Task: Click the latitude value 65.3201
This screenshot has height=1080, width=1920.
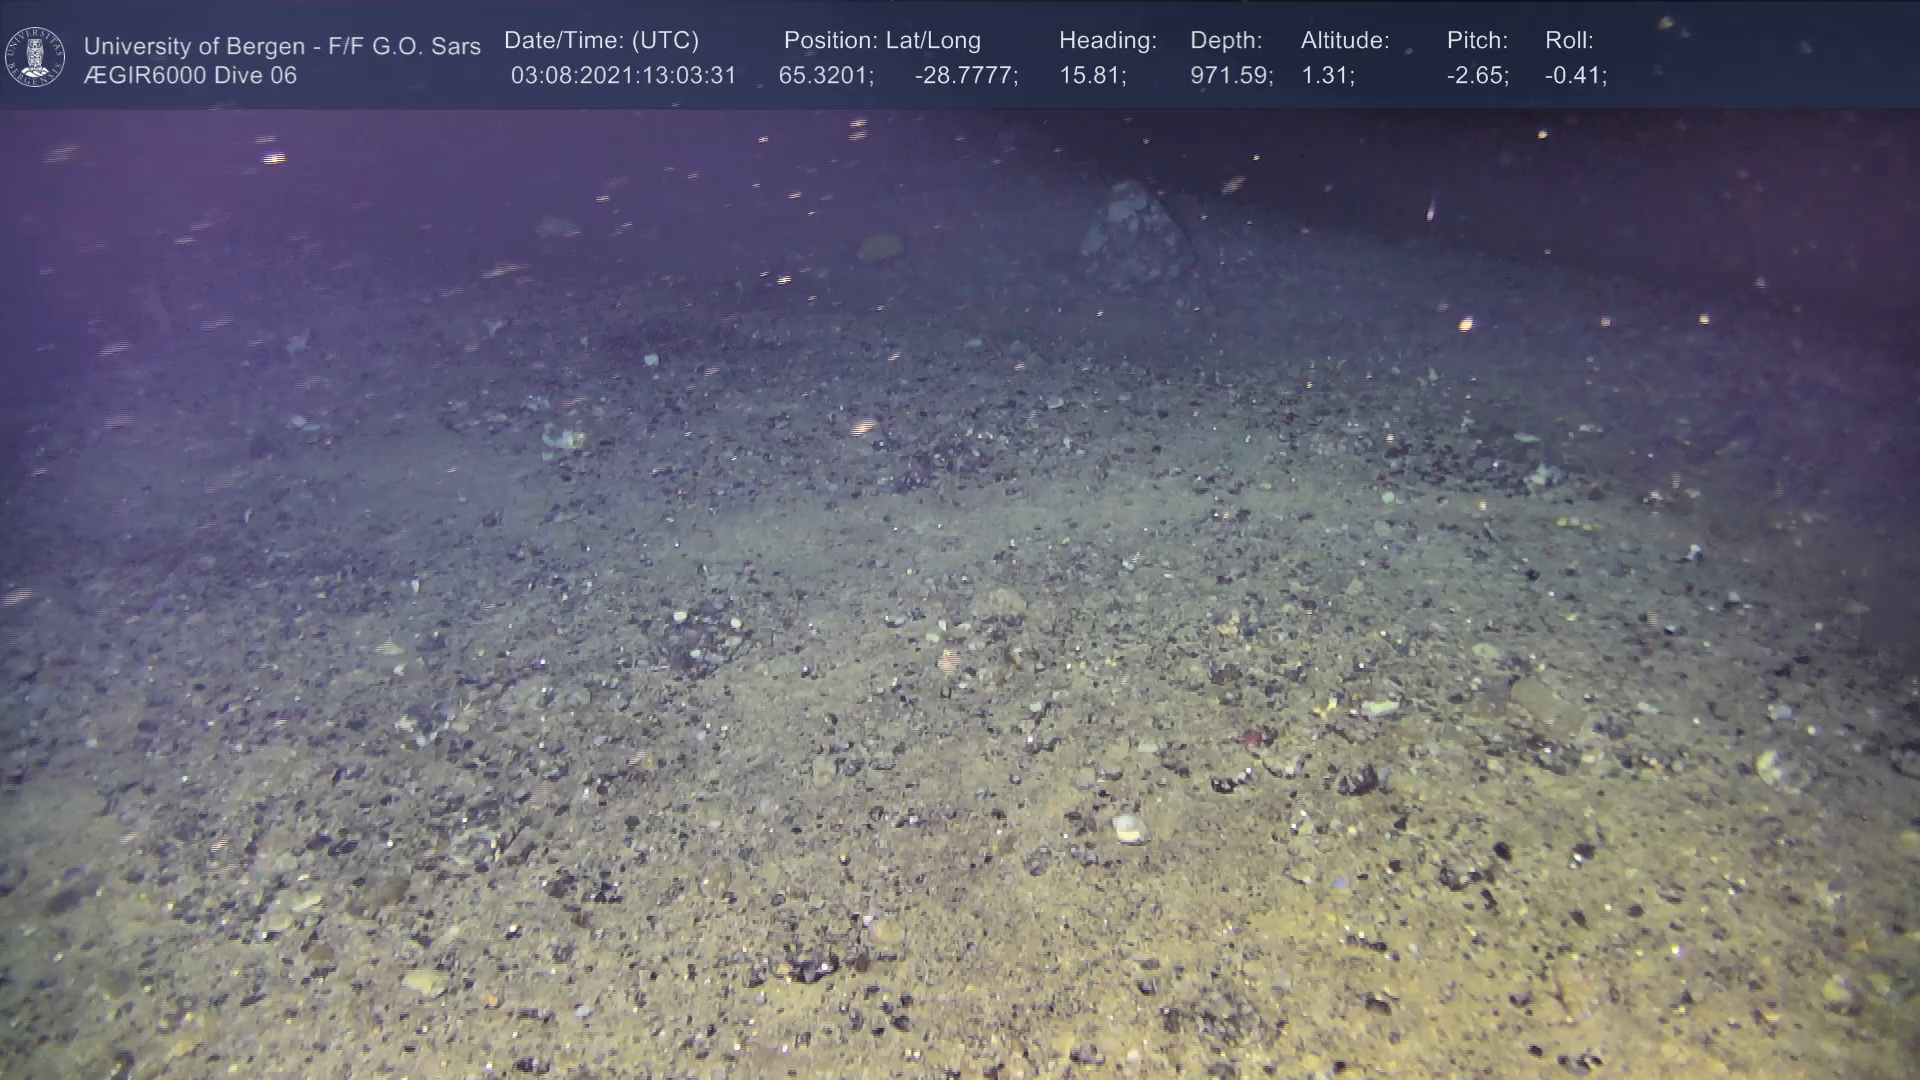Action: 825,76
